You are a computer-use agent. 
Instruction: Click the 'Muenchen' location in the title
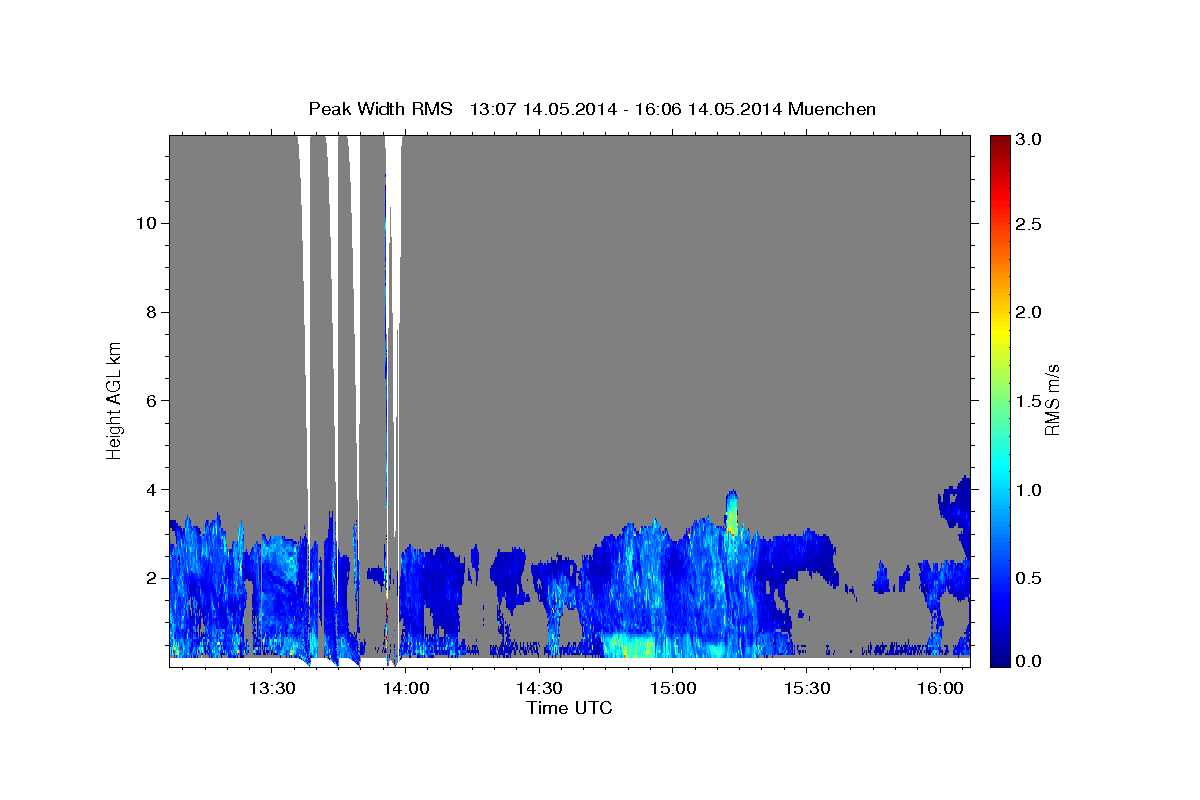coord(832,109)
